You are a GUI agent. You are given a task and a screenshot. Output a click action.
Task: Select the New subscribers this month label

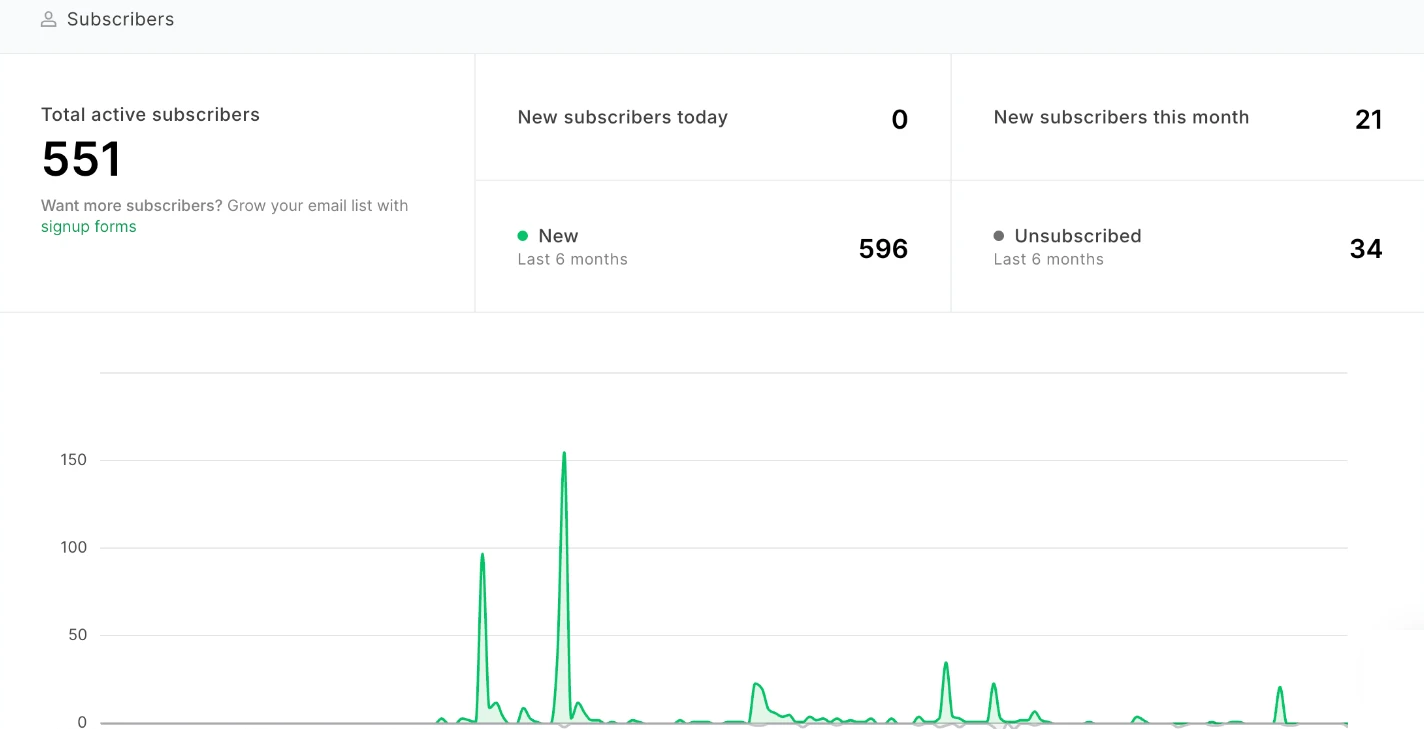click(x=1121, y=117)
